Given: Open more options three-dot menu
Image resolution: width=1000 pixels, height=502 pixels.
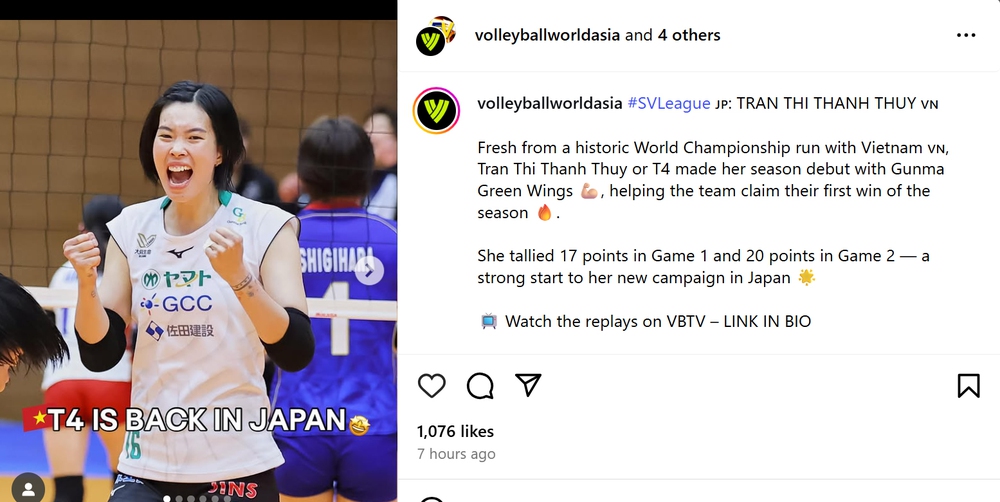Looking at the screenshot, I should pos(966,35).
